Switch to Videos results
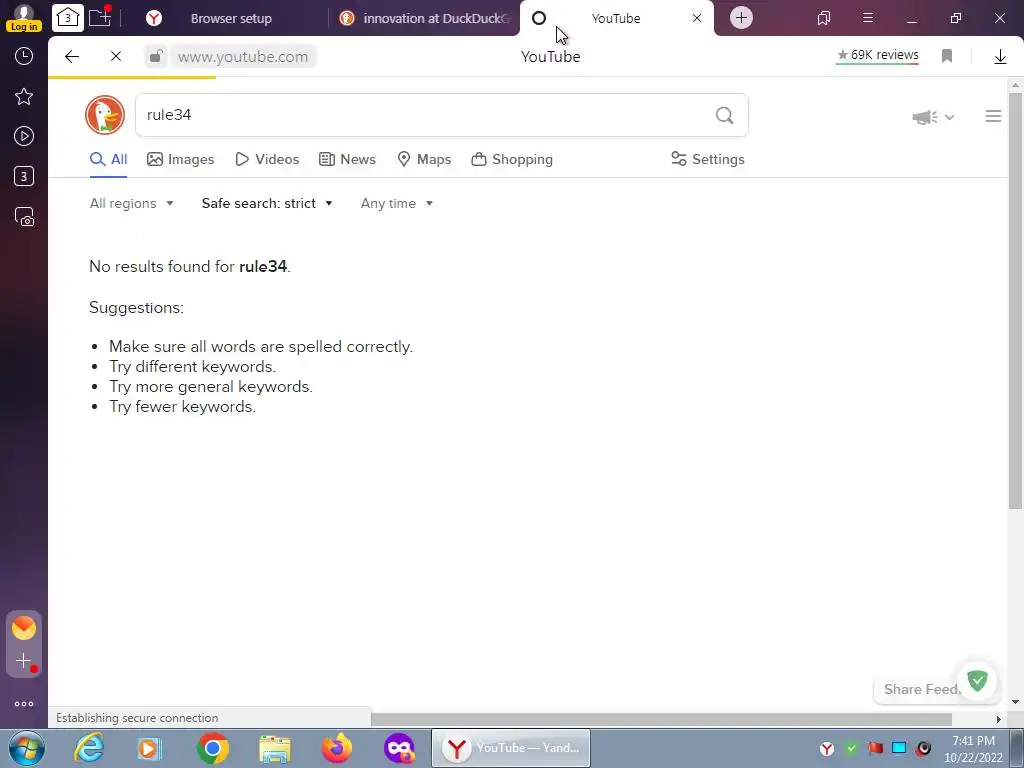This screenshot has width=1024, height=768. click(x=267, y=159)
